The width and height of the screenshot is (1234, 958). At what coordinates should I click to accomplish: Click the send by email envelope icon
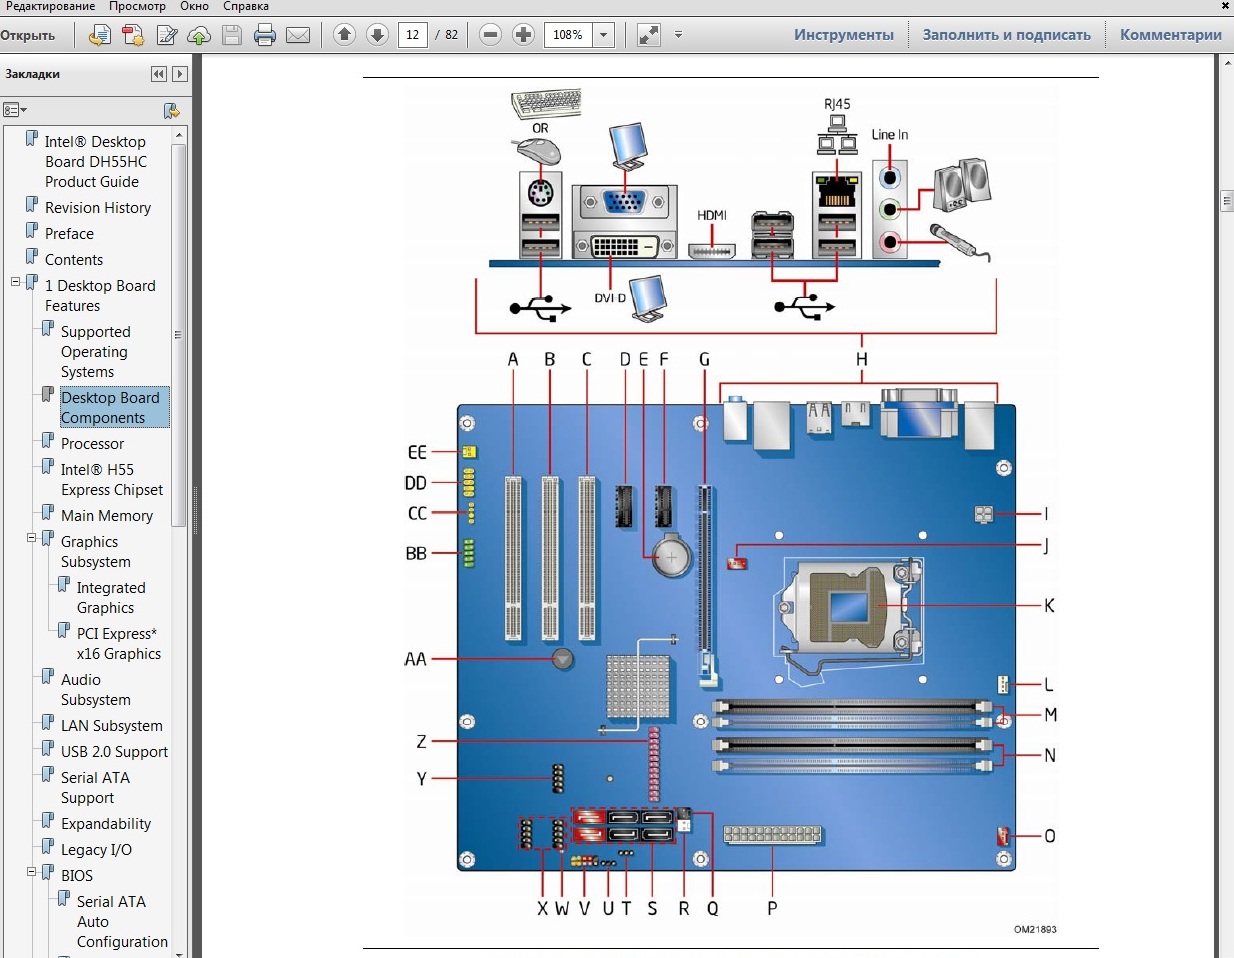point(298,36)
